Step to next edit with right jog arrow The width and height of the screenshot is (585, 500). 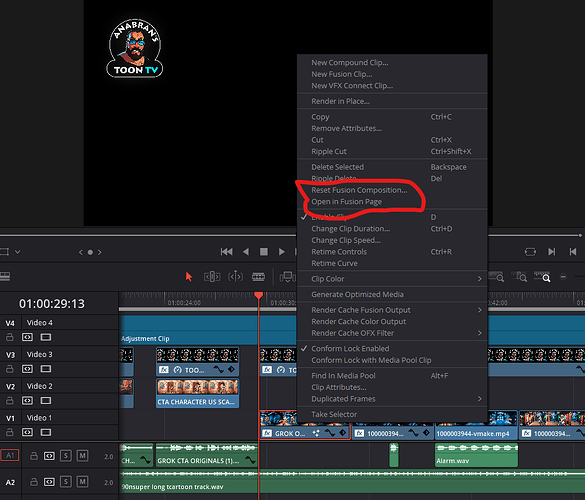coord(100,253)
